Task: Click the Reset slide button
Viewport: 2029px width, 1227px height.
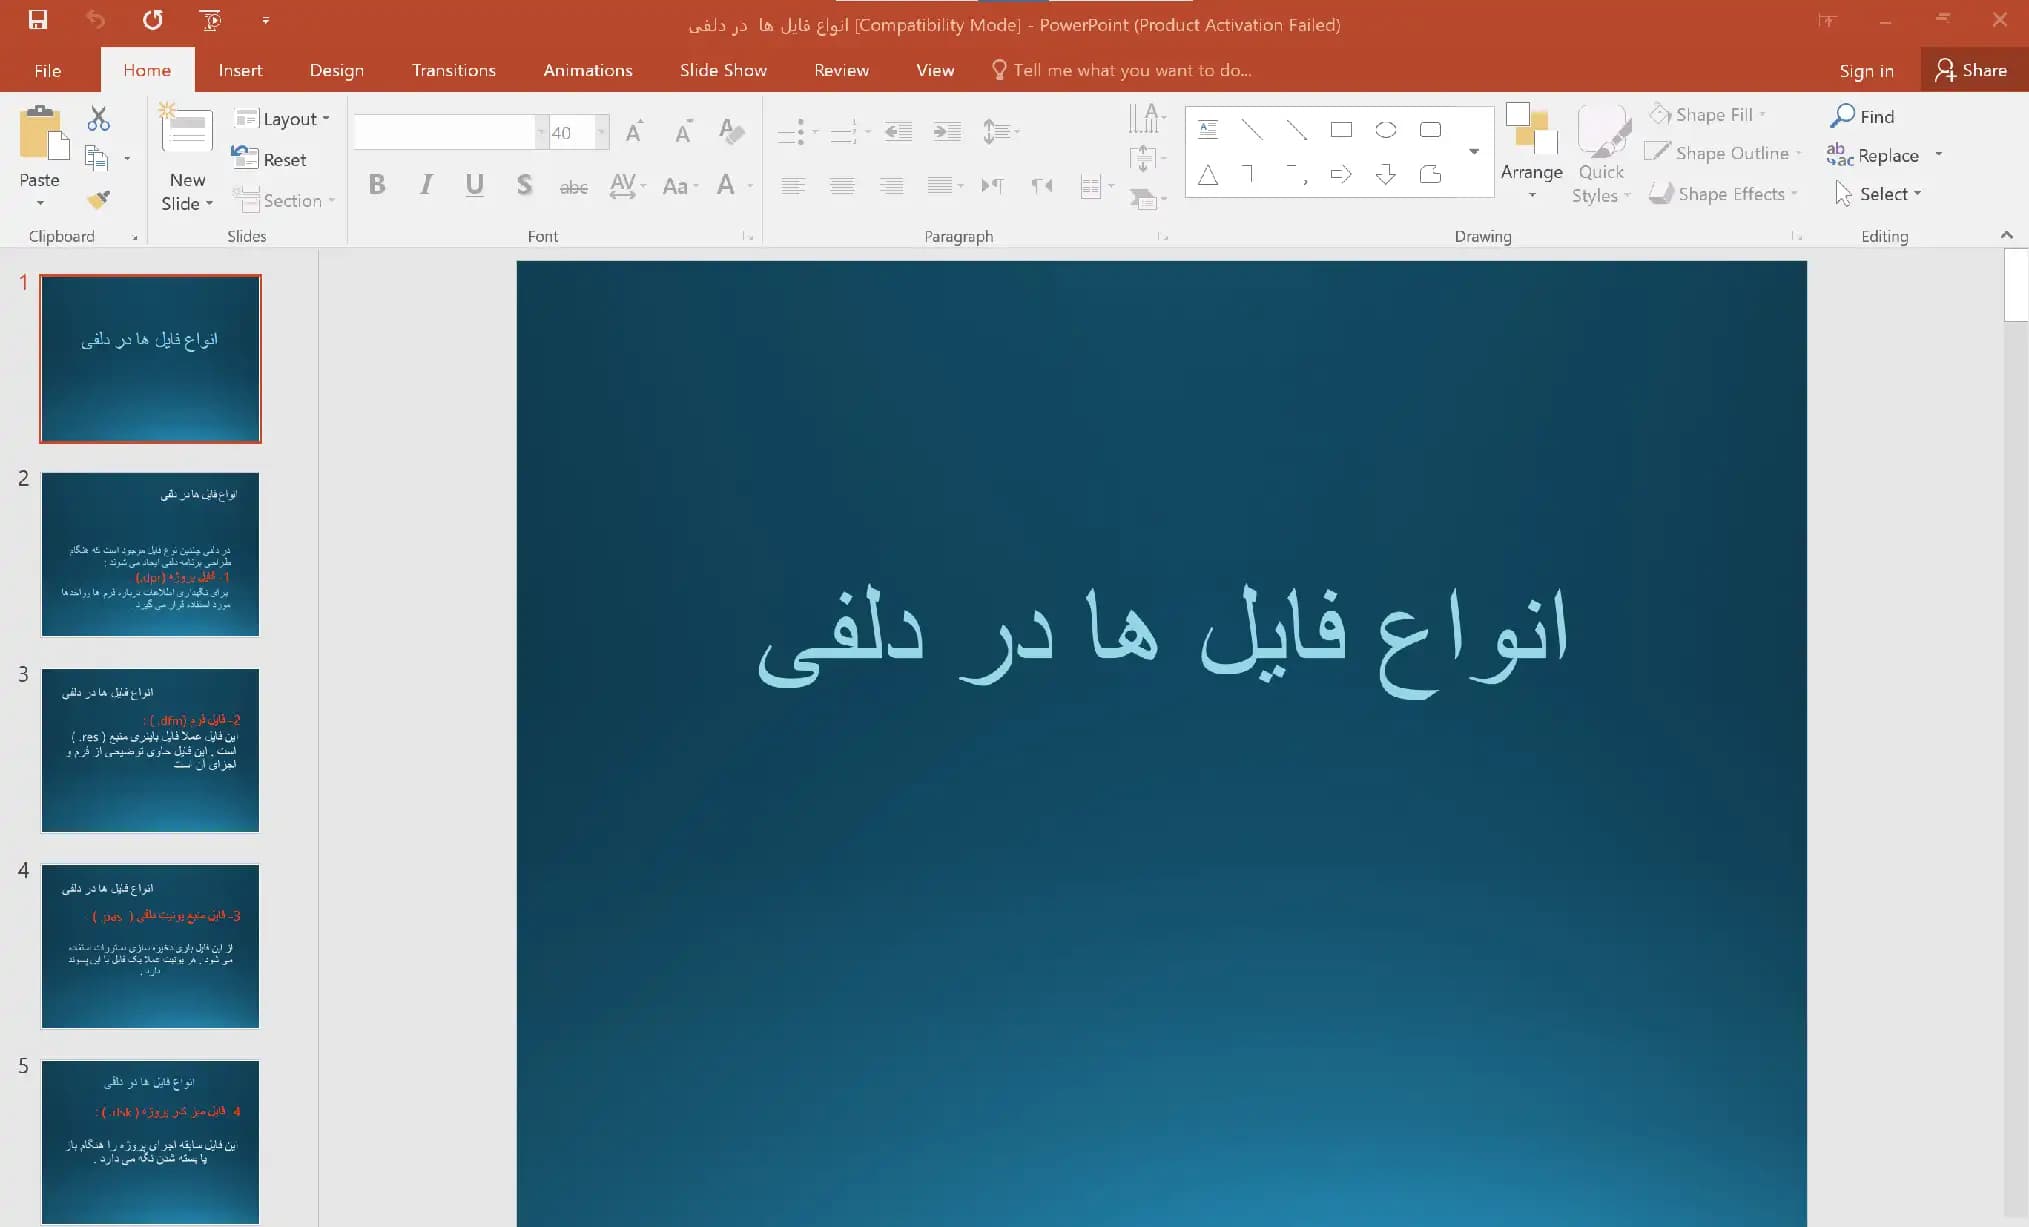Action: pyautogui.click(x=270, y=159)
